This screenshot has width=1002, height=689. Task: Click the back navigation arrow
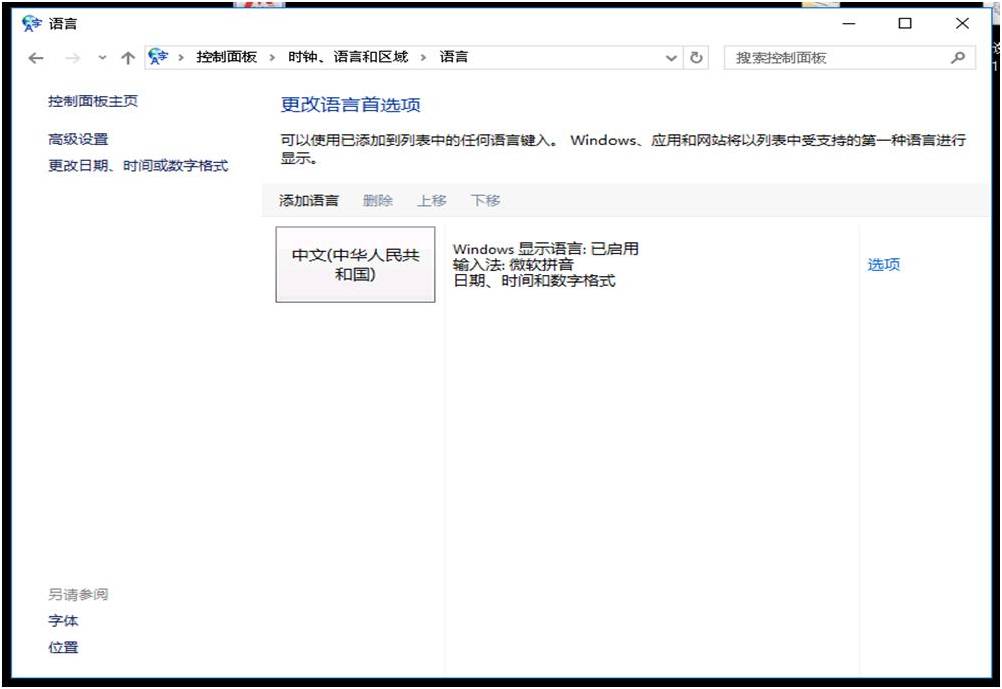point(36,58)
